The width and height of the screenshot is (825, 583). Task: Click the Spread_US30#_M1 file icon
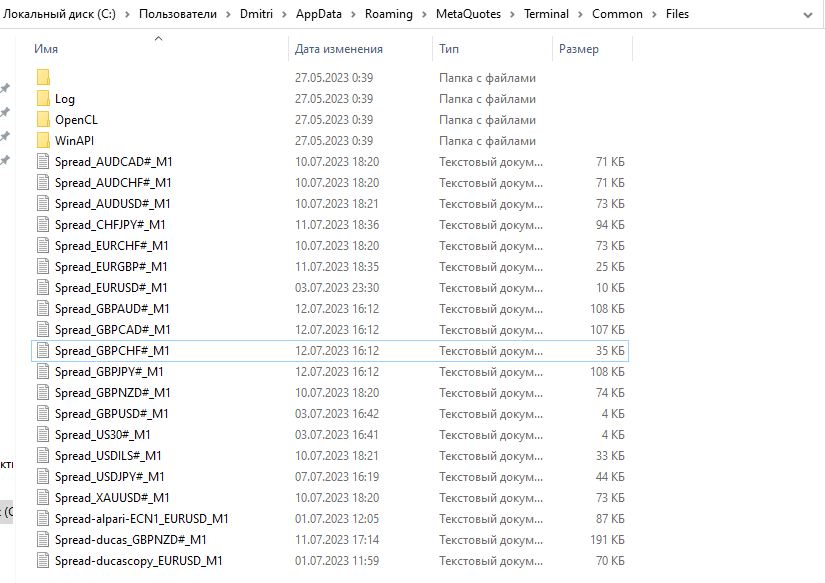tap(43, 435)
